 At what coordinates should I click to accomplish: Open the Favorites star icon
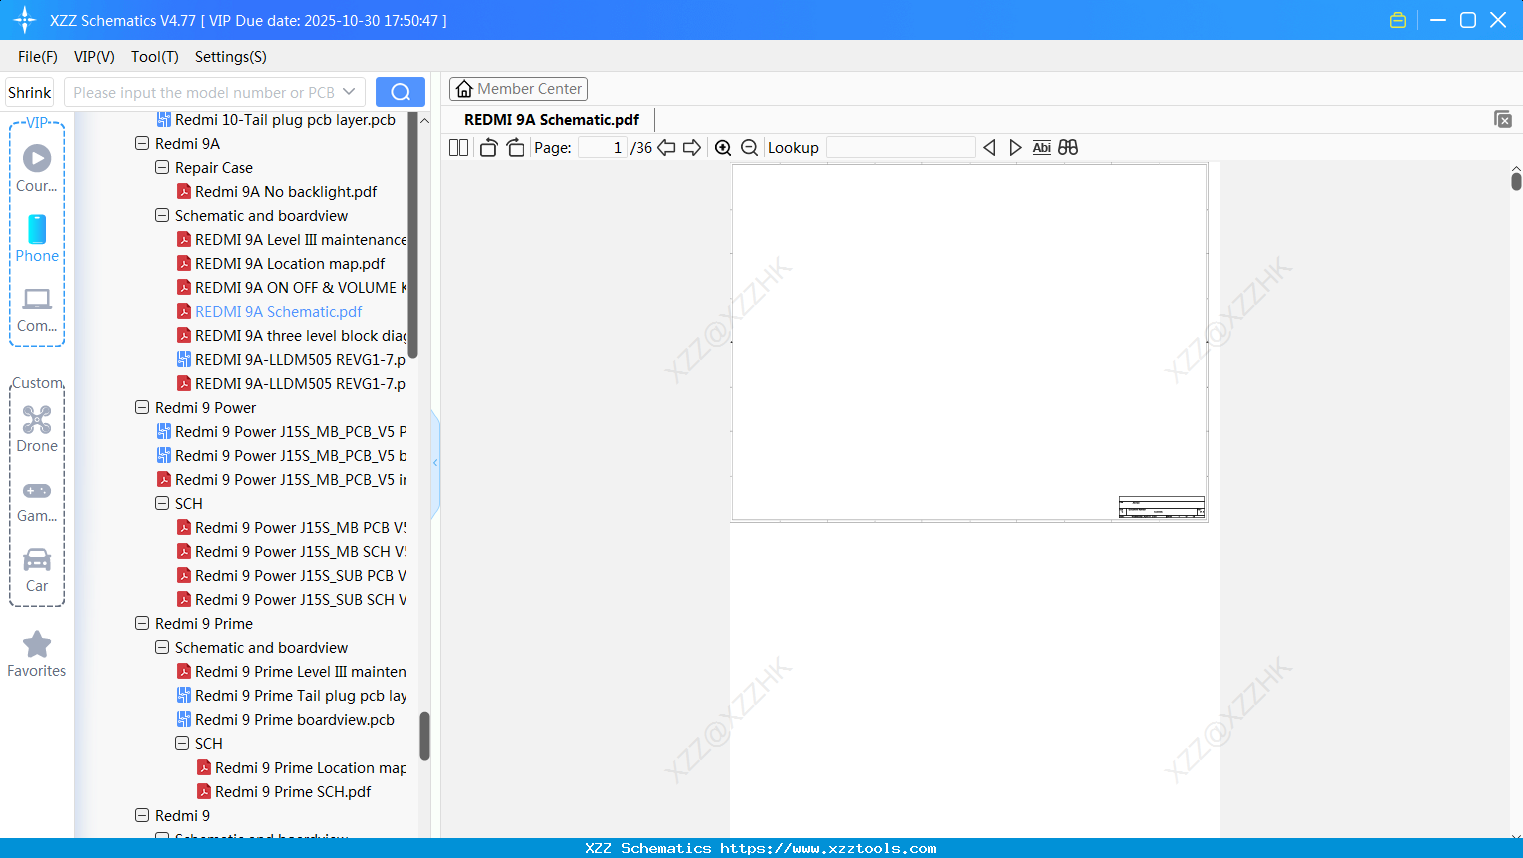tap(37, 654)
